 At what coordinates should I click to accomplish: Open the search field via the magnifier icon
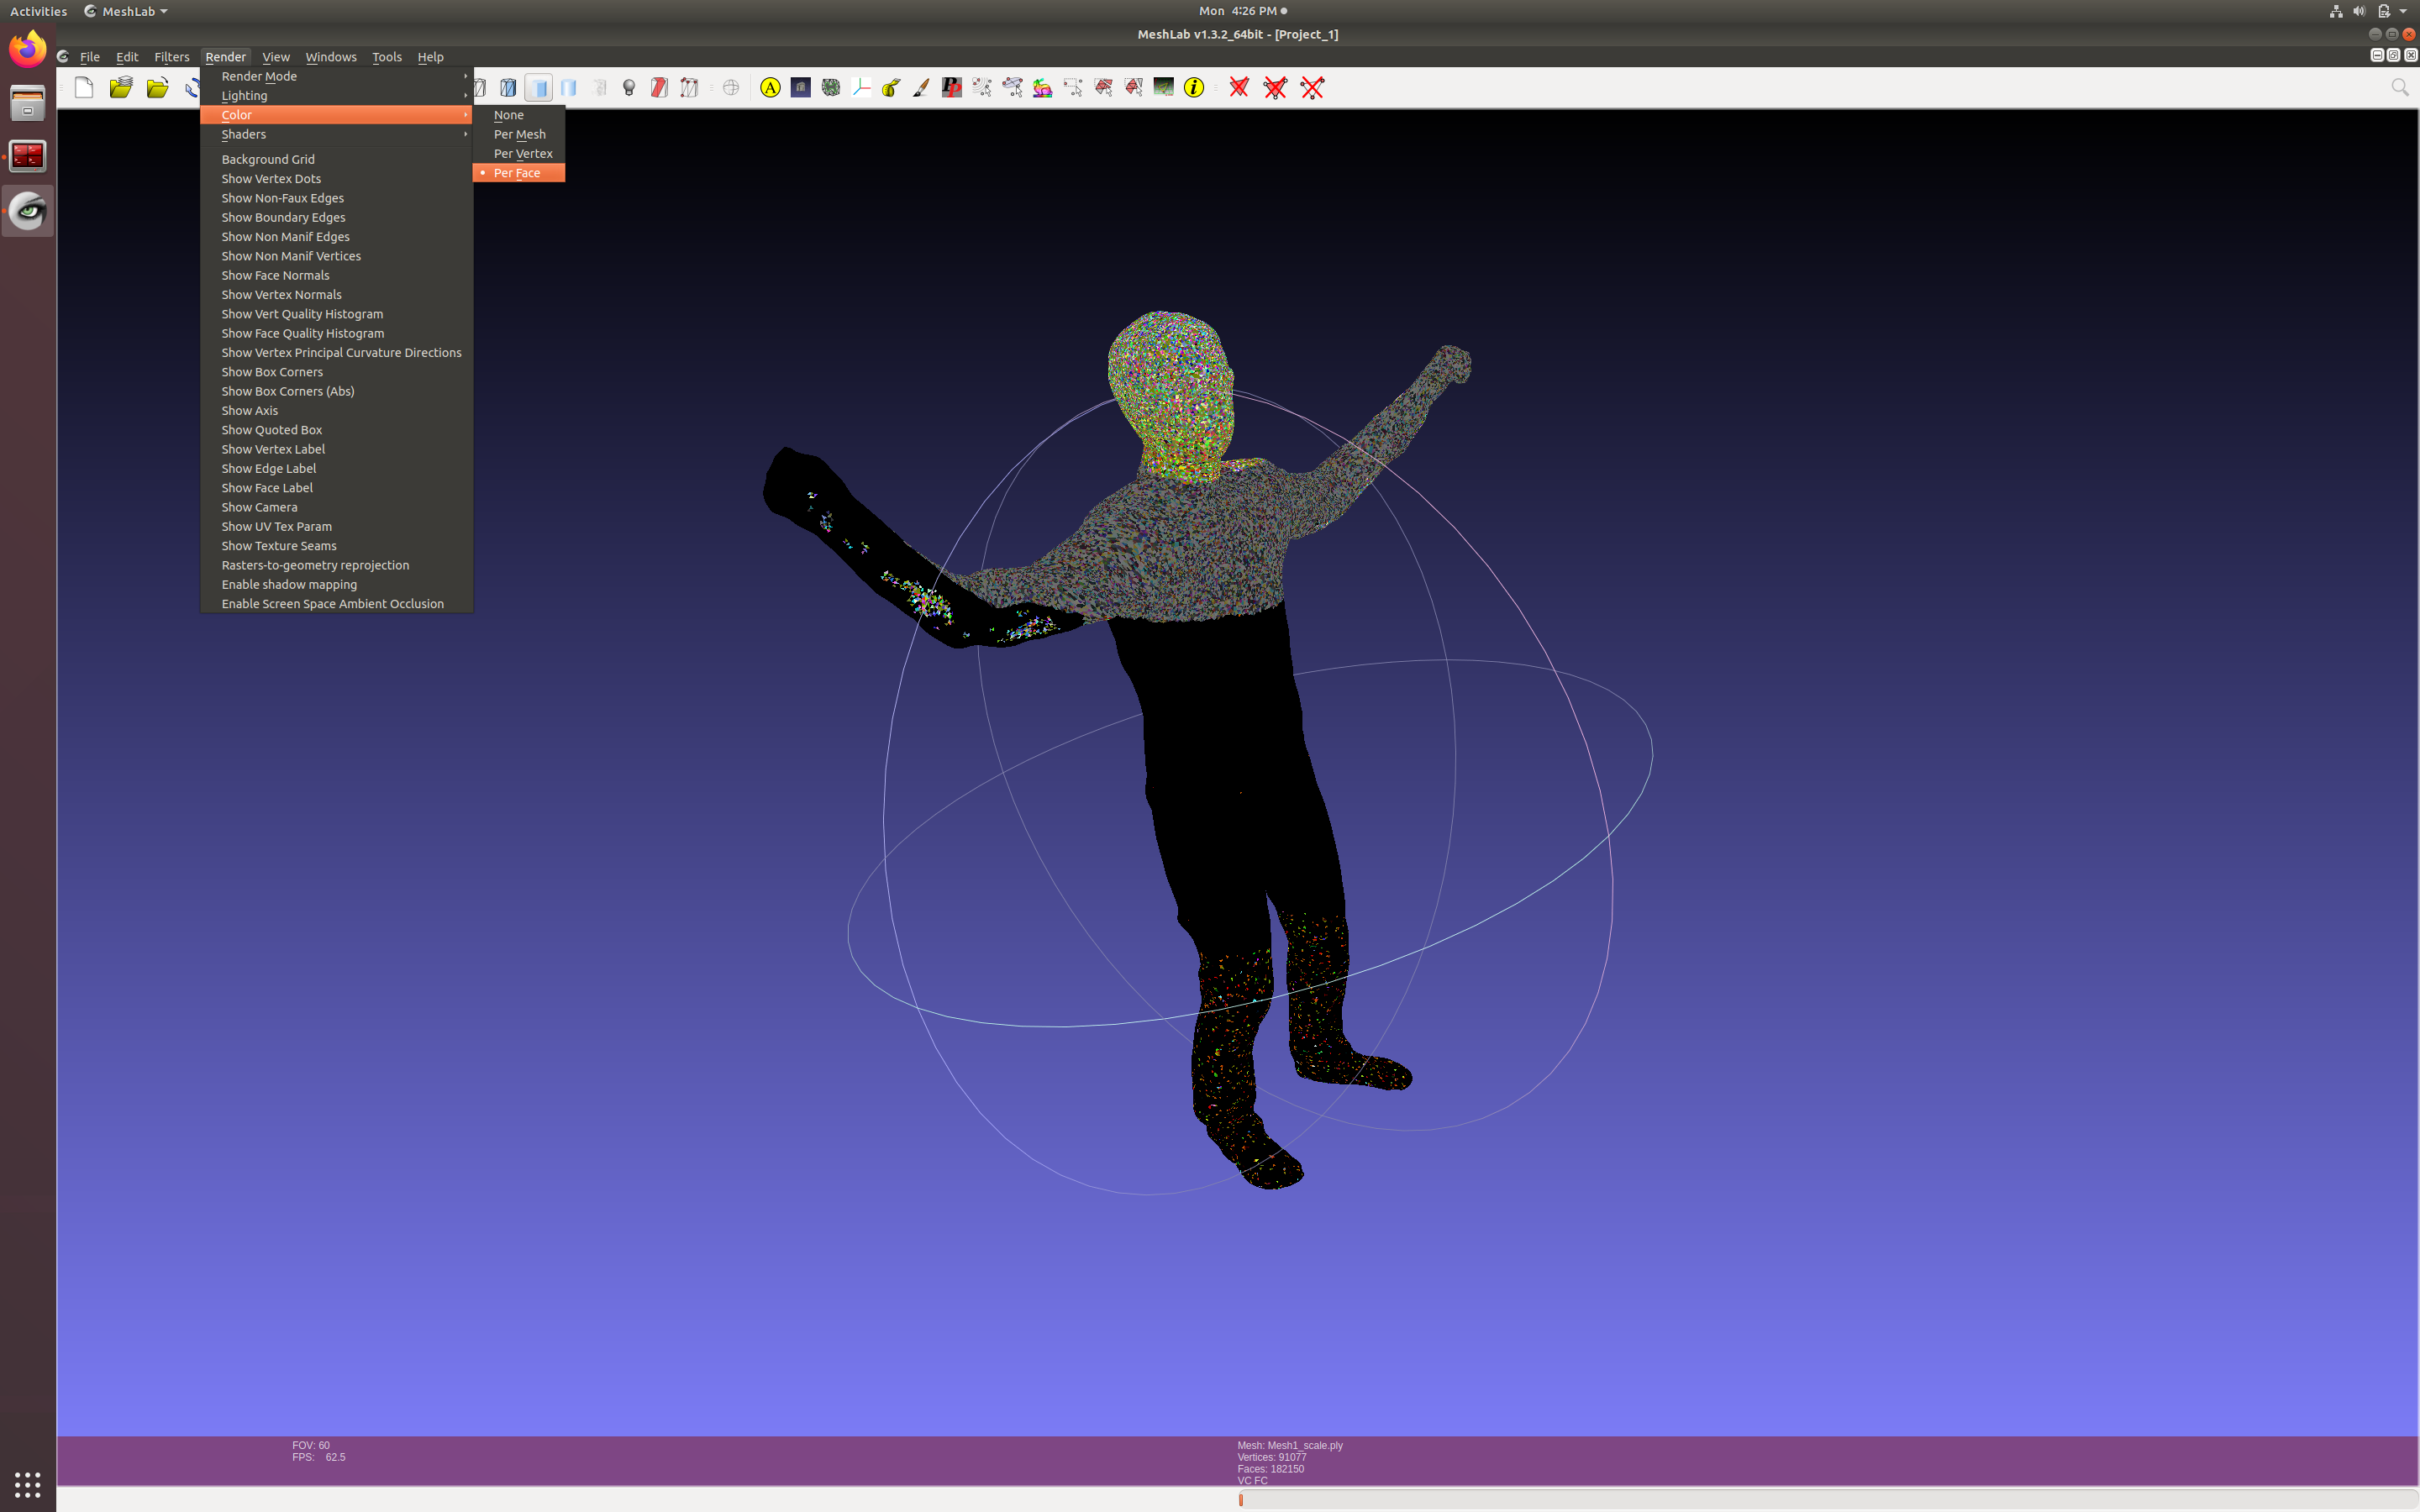tap(2399, 88)
